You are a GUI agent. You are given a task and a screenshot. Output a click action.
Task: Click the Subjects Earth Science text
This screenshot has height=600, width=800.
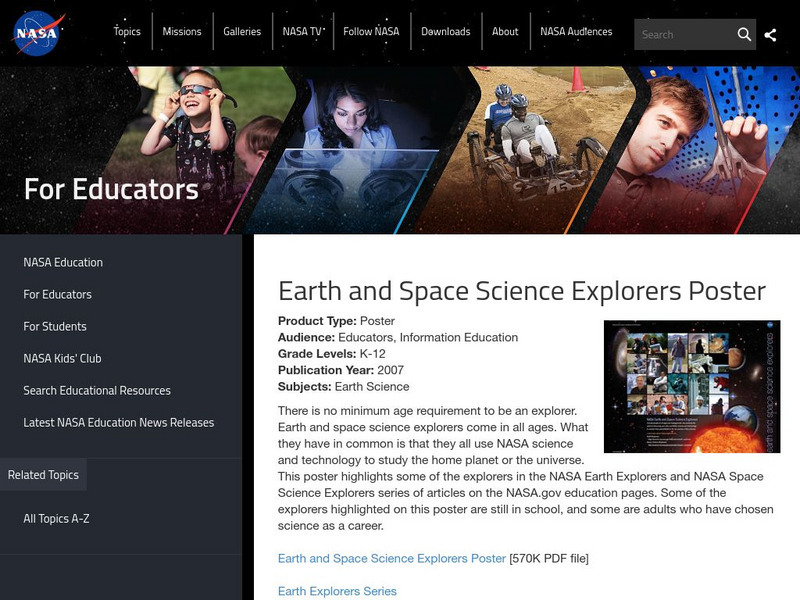(x=343, y=387)
